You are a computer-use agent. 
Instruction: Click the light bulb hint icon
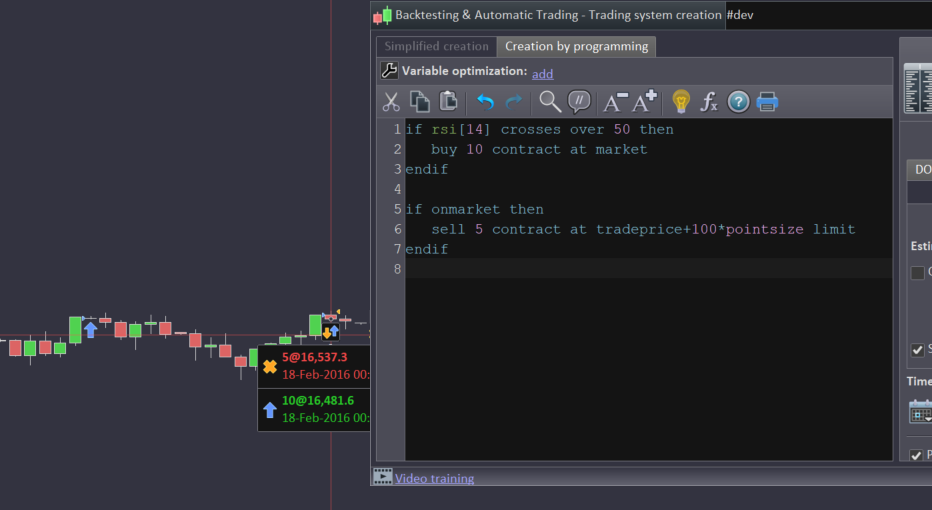tap(681, 101)
